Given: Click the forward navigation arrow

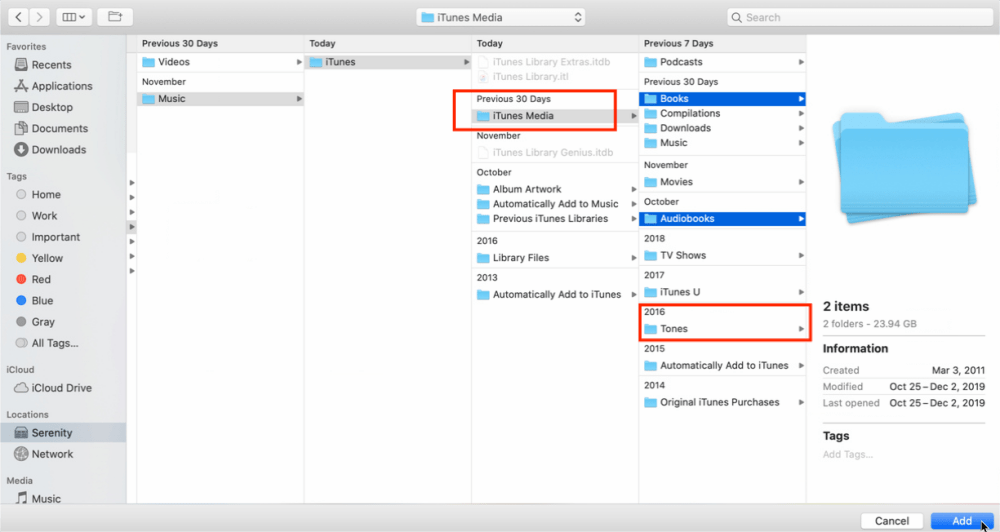Looking at the screenshot, I should click(x=40, y=17).
